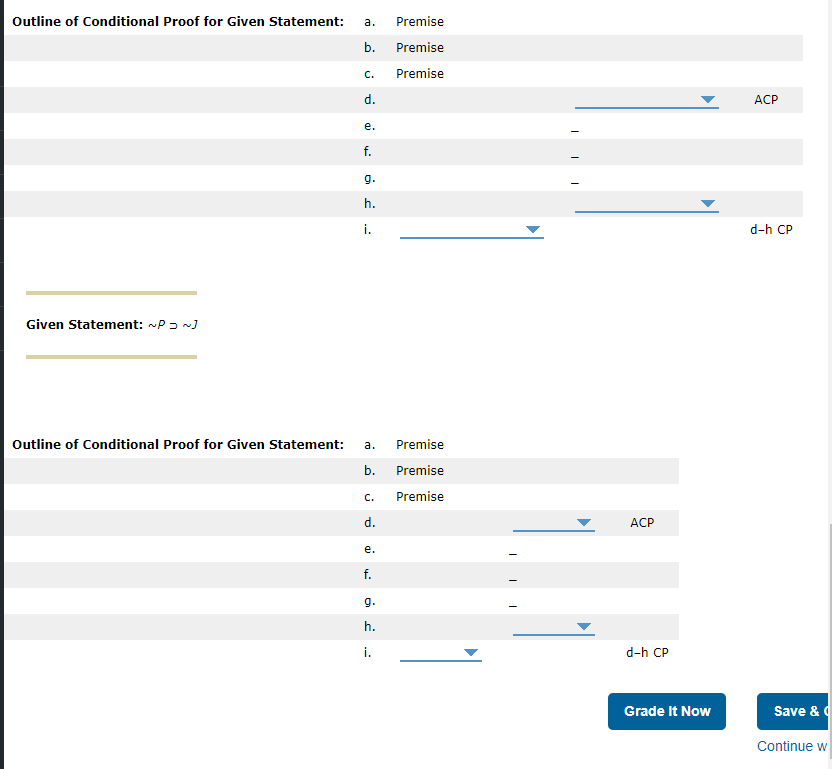This screenshot has height=769, width=832.
Task: Click the step b Premise row in top outline
Action: pos(419,47)
